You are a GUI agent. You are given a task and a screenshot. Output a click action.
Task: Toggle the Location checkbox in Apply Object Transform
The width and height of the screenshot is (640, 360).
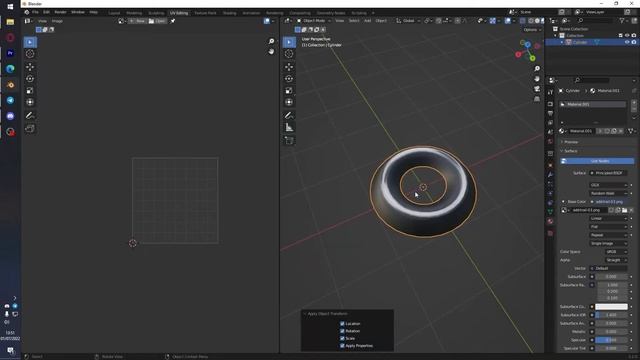point(342,324)
